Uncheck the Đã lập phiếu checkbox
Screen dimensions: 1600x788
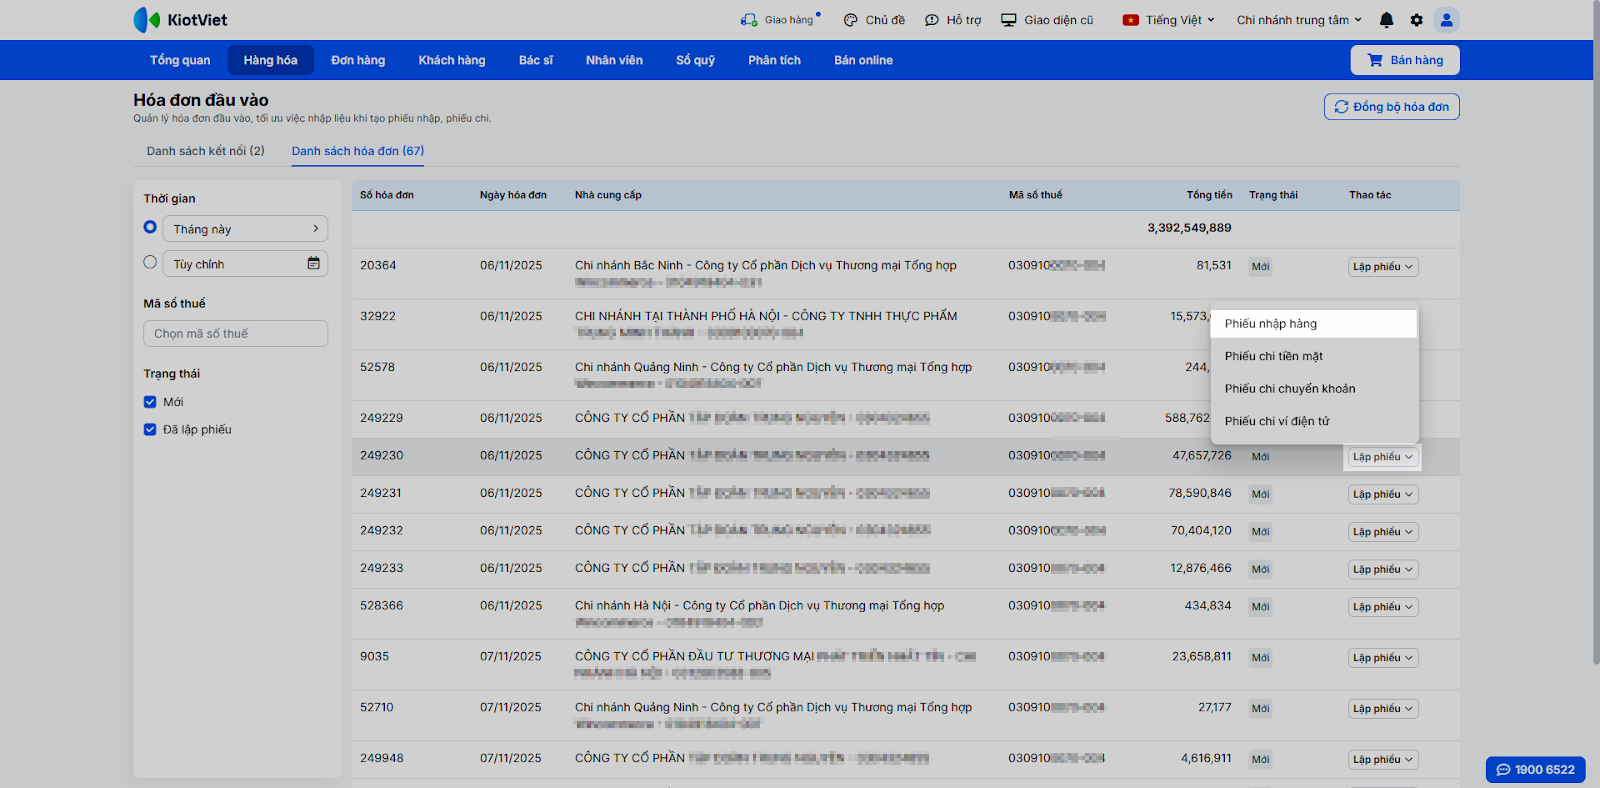tap(150, 430)
